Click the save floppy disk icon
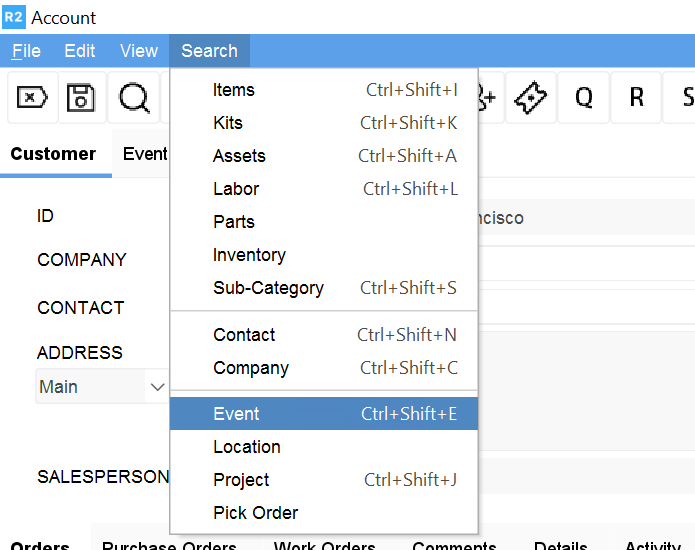695x550 pixels. tap(81, 97)
